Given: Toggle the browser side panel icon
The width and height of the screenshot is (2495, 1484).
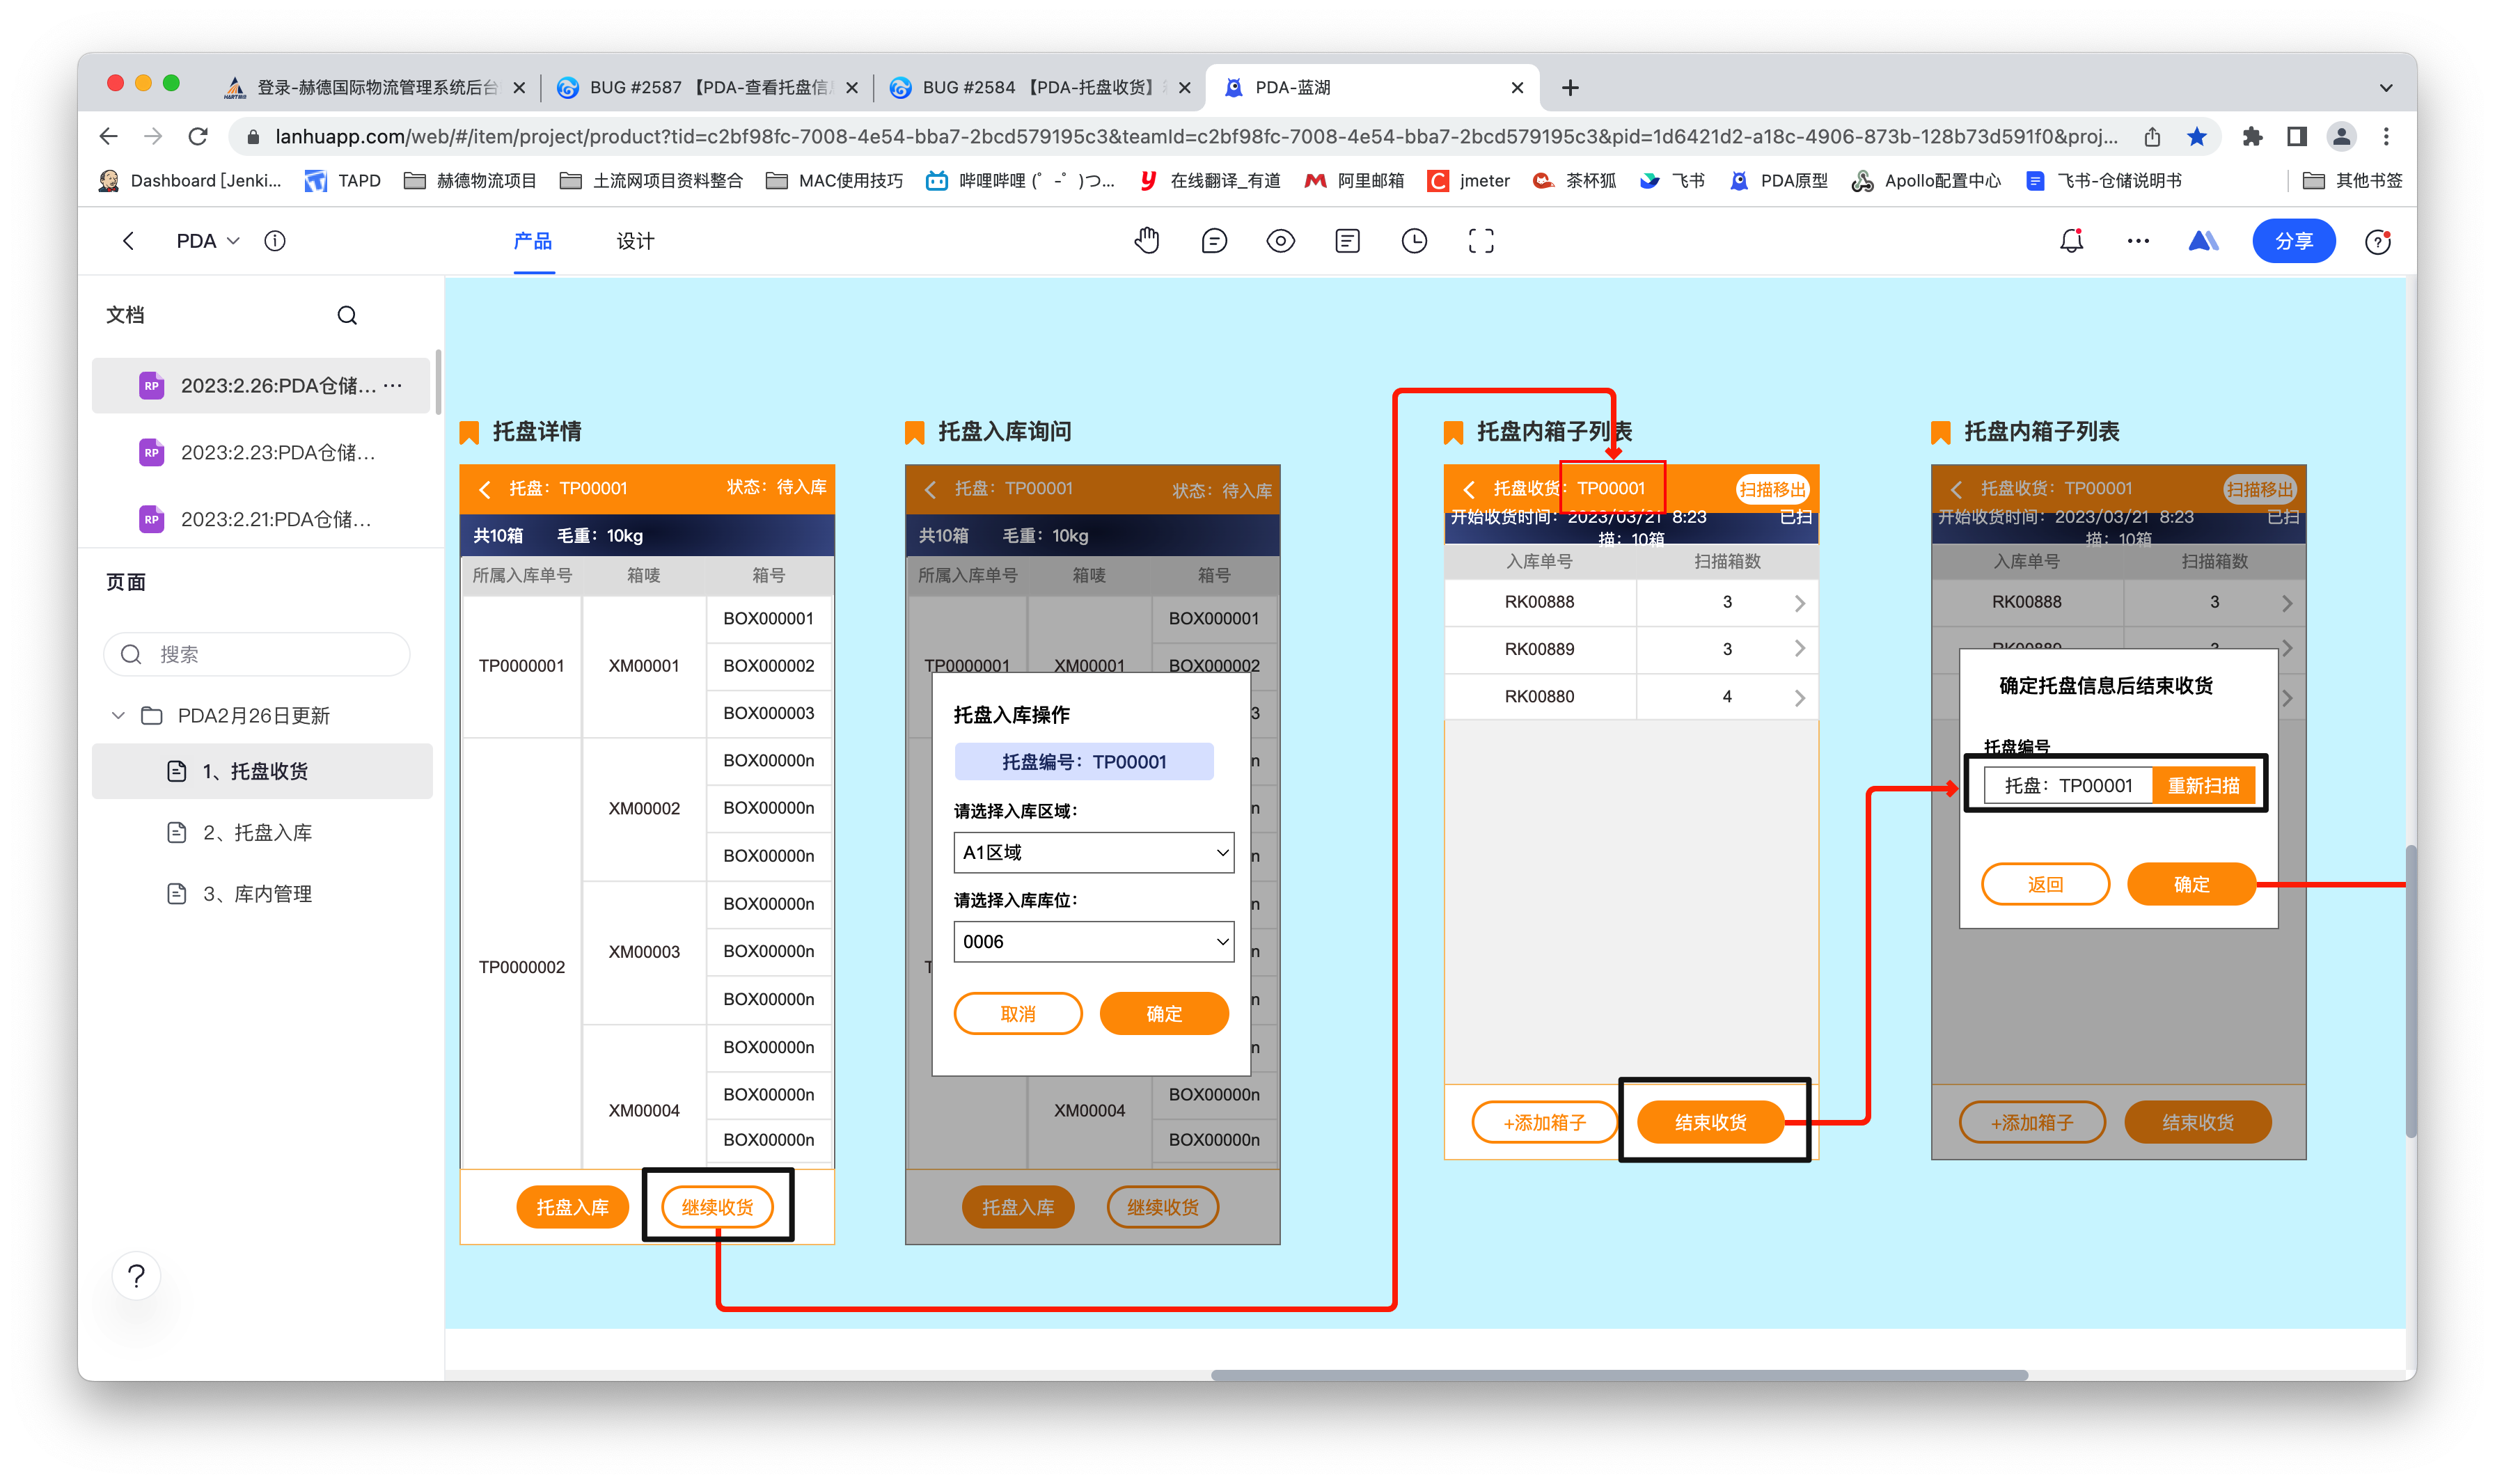Looking at the screenshot, I should pos(2297,137).
